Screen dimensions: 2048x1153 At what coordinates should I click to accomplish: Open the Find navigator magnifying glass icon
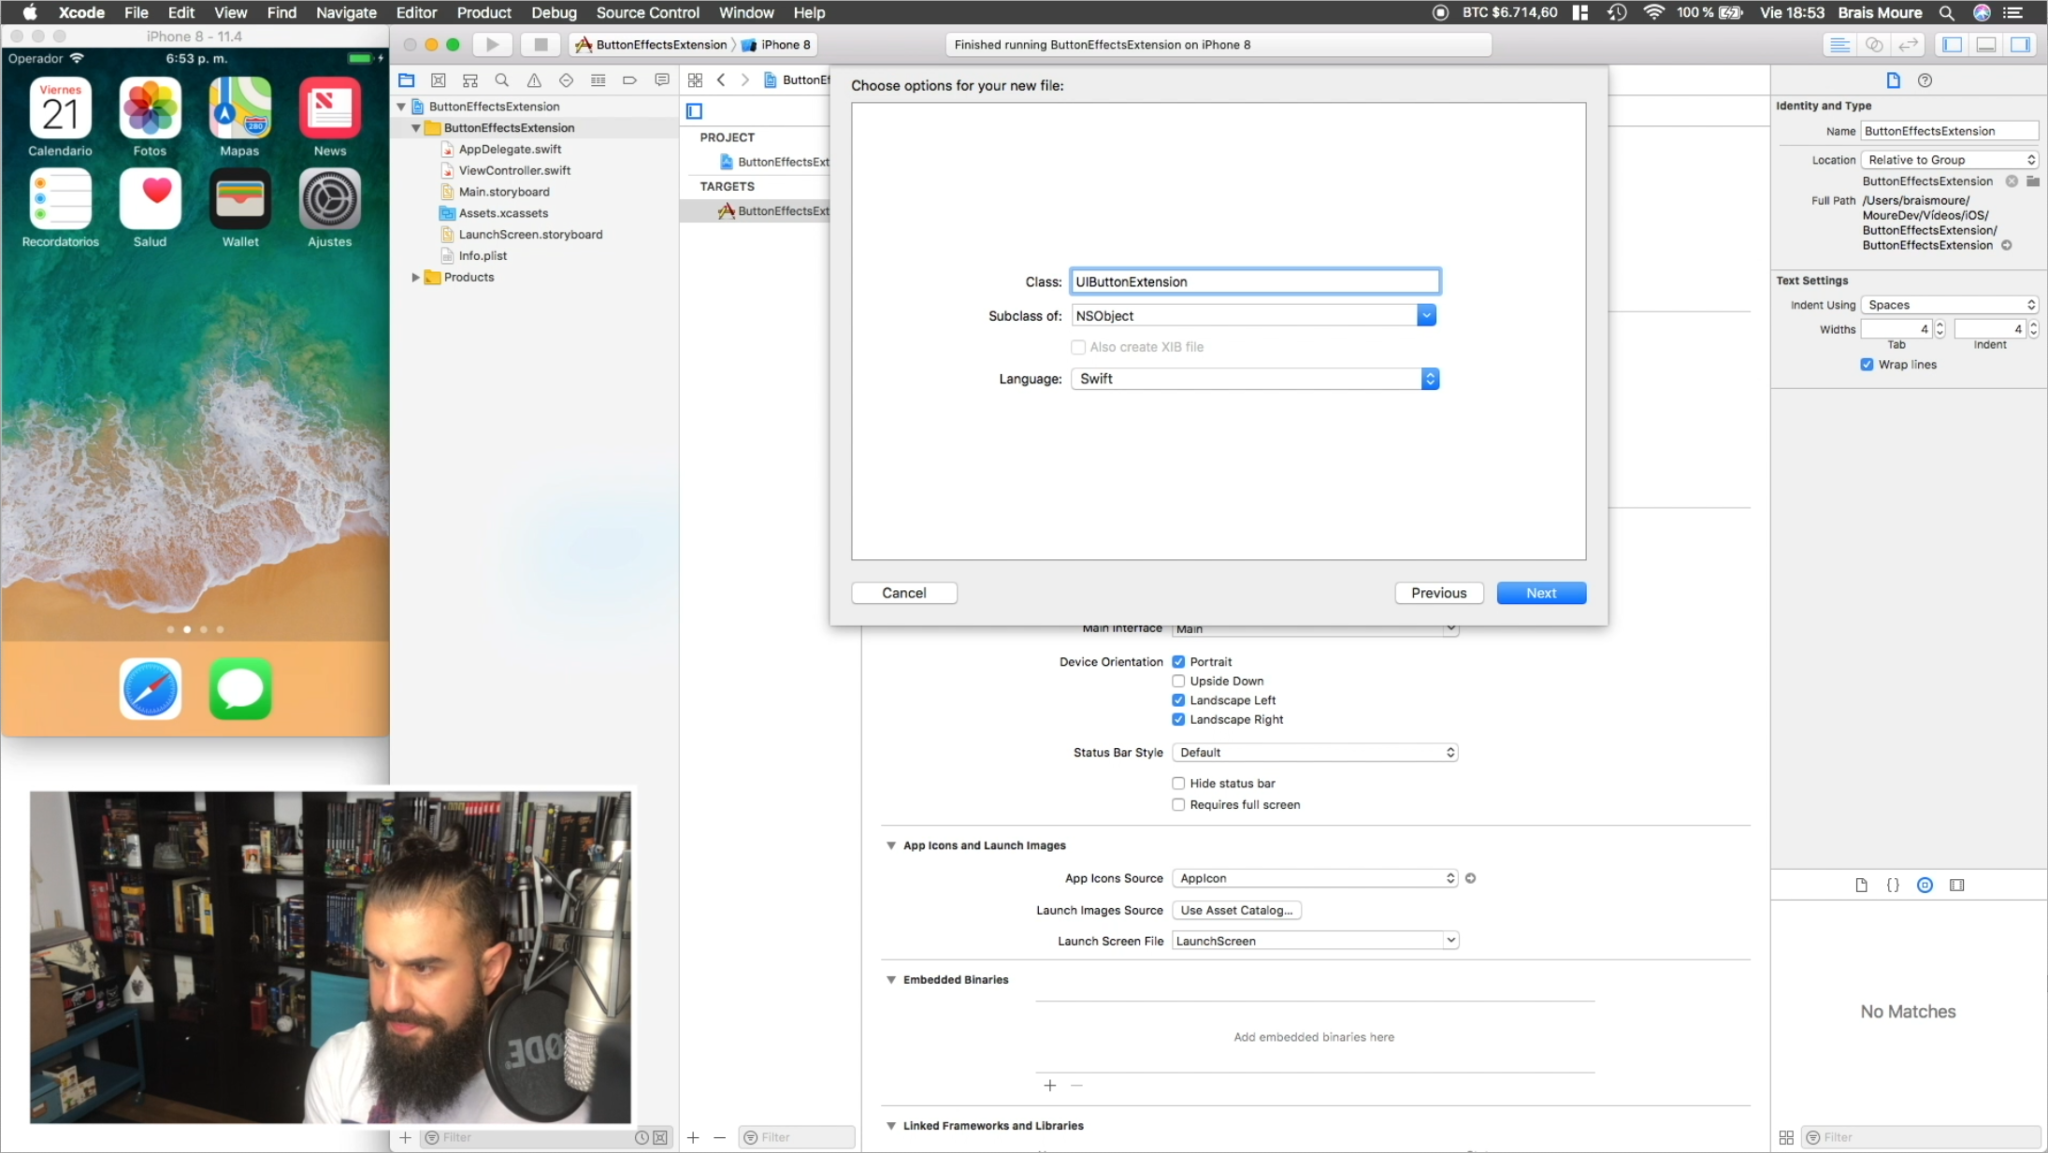point(502,80)
